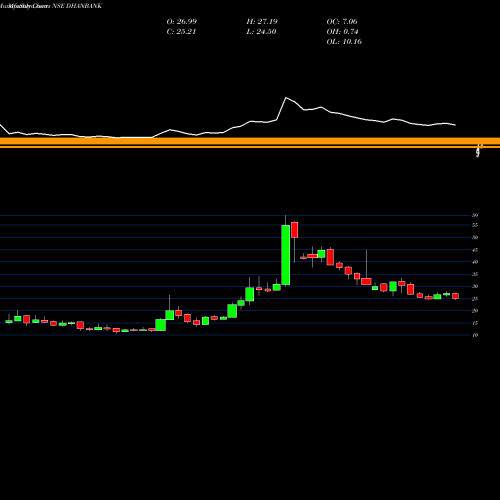Click the 59 price axis label
The image size is (500, 500).
coord(475,215)
